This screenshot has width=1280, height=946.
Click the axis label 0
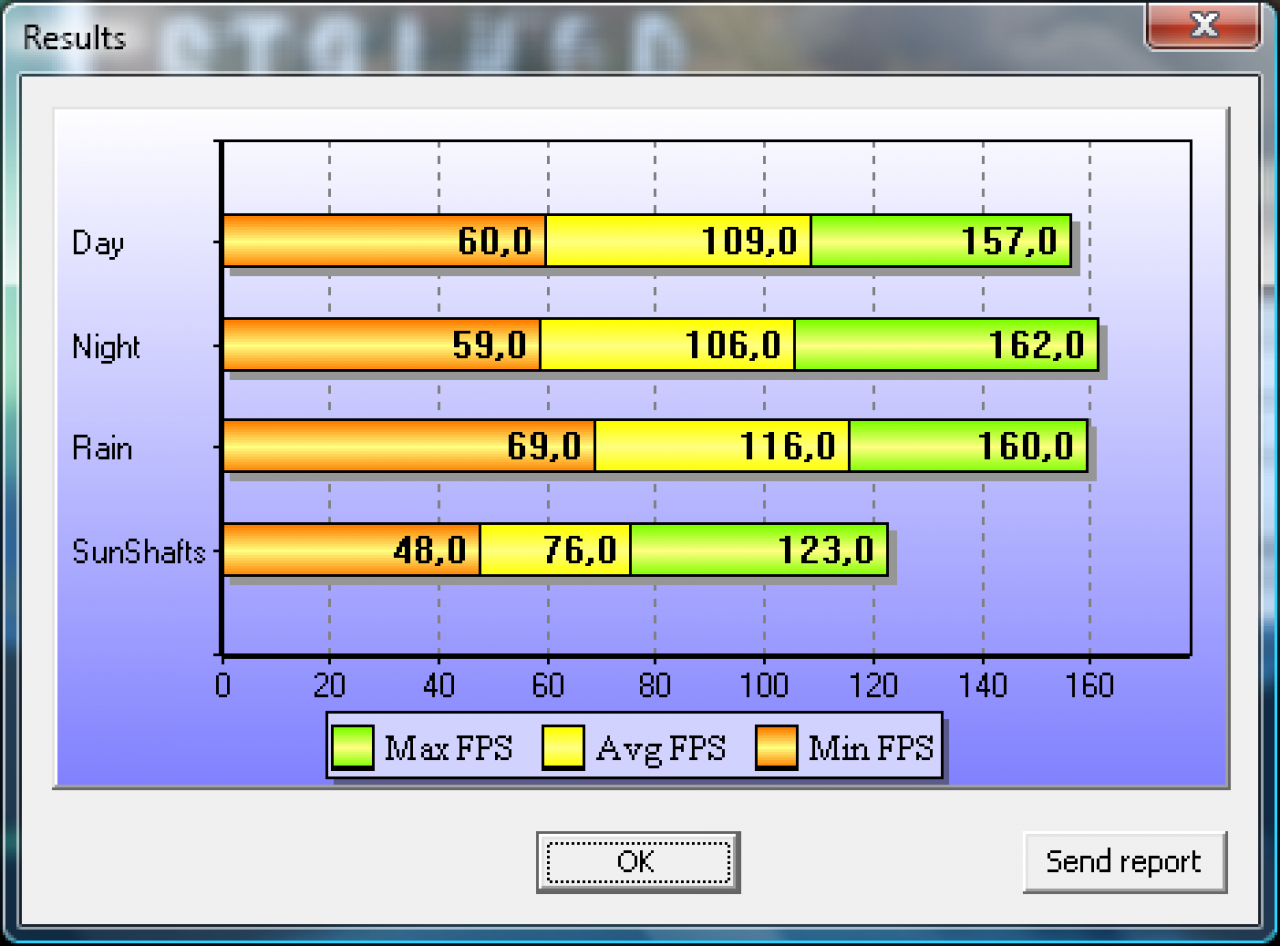(222, 686)
